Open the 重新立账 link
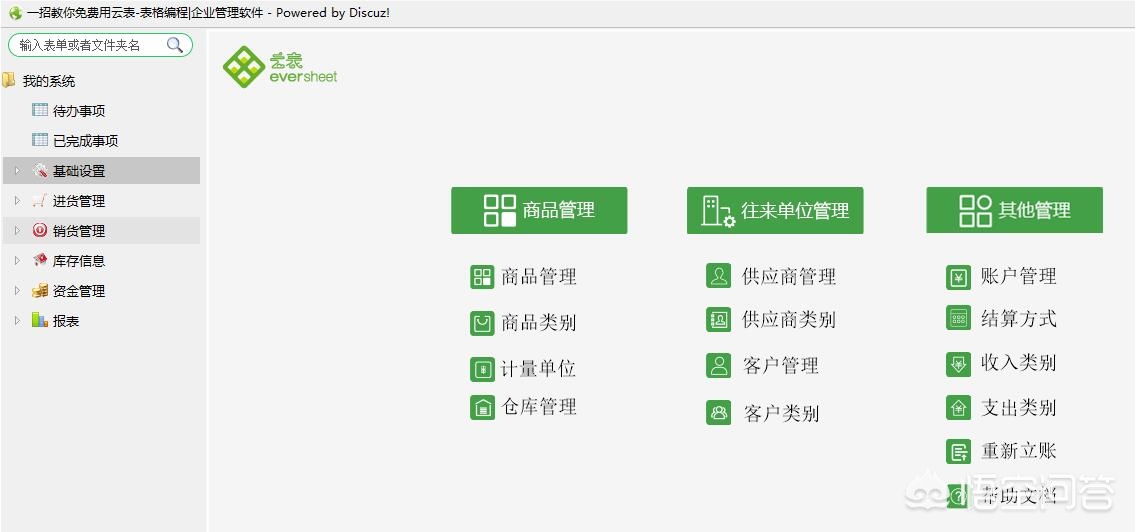 coord(1018,452)
